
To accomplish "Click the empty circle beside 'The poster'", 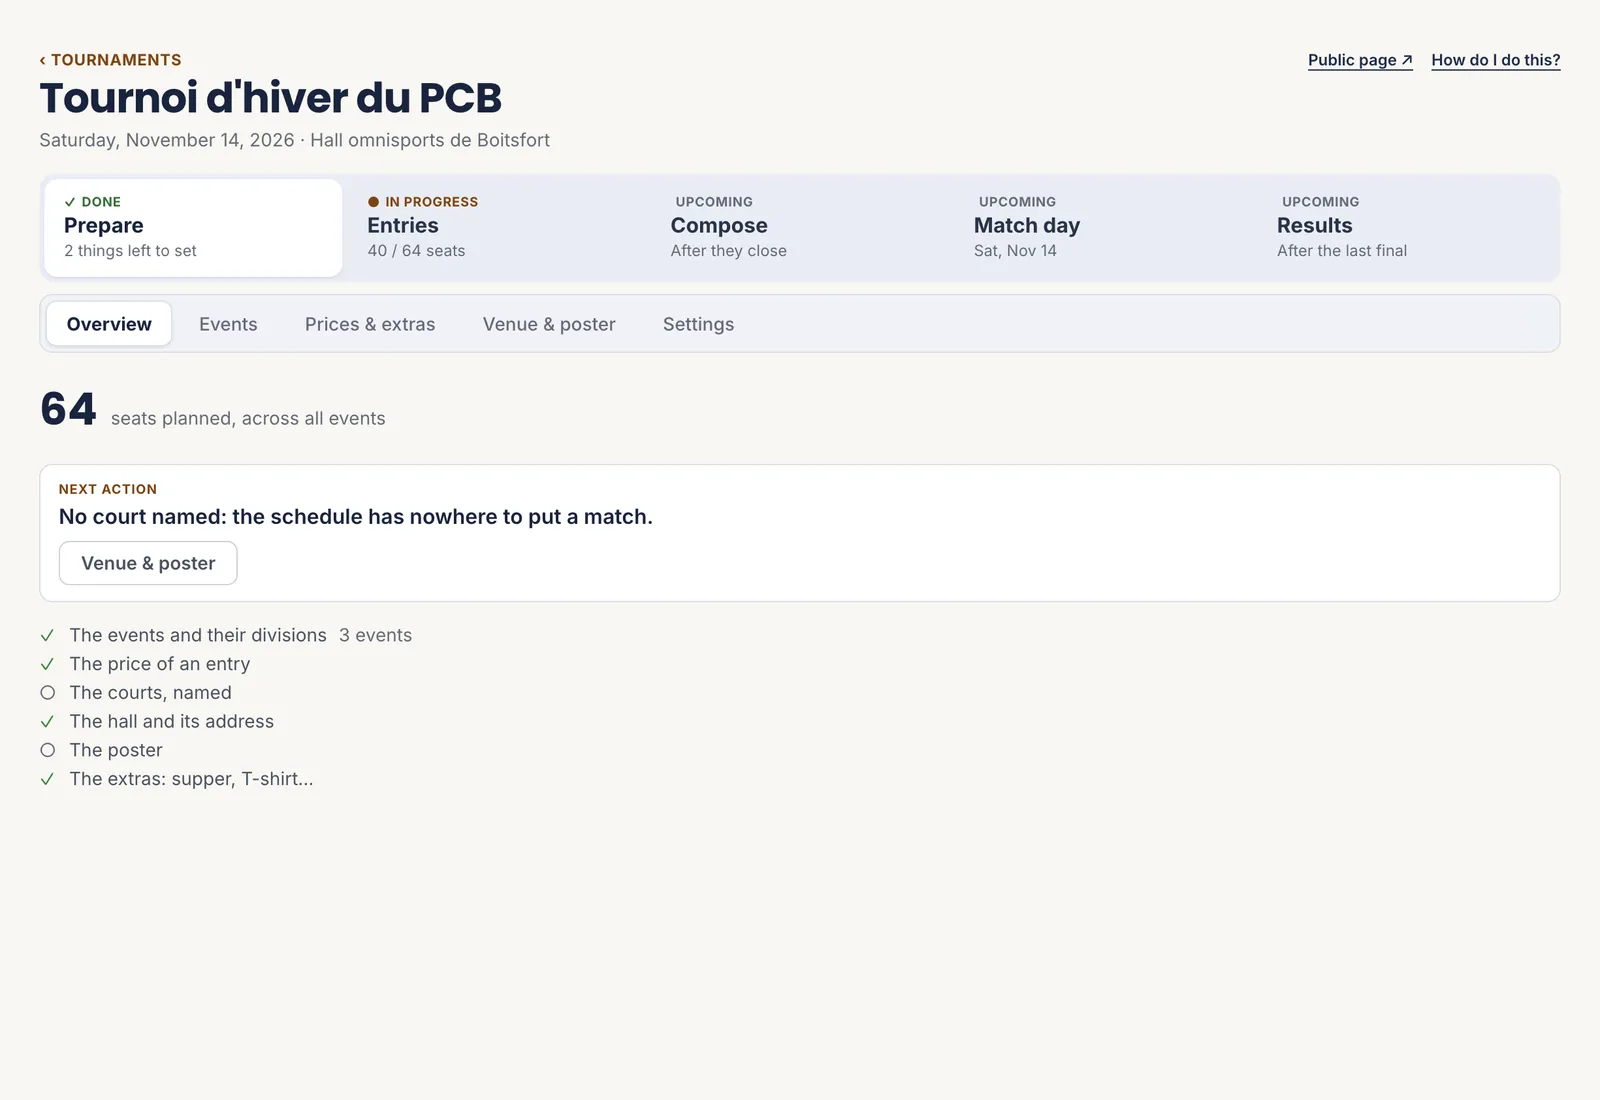I will click(47, 750).
